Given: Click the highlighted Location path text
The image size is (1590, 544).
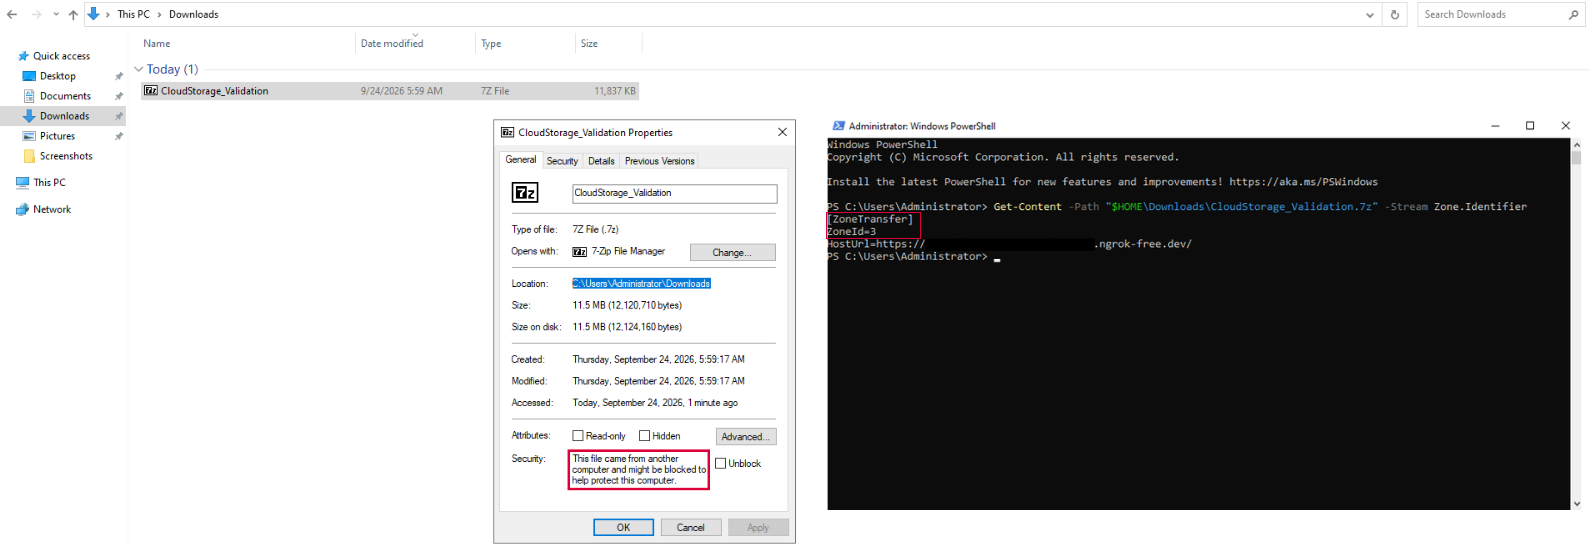Looking at the screenshot, I should pos(641,284).
